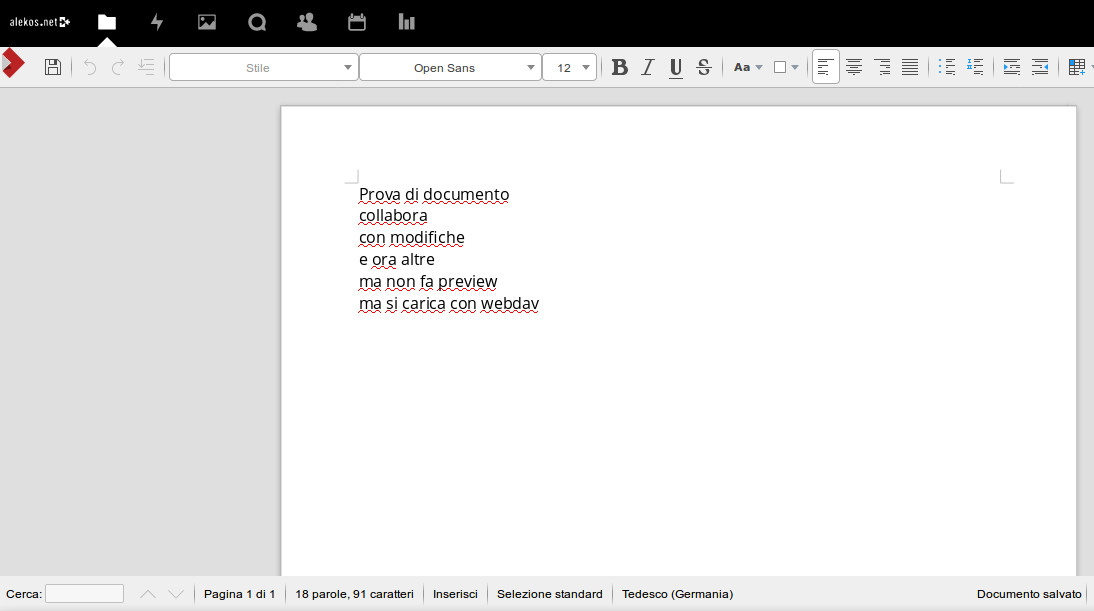Insert a table using the table icon
This screenshot has width=1094, height=611.
(1076, 67)
